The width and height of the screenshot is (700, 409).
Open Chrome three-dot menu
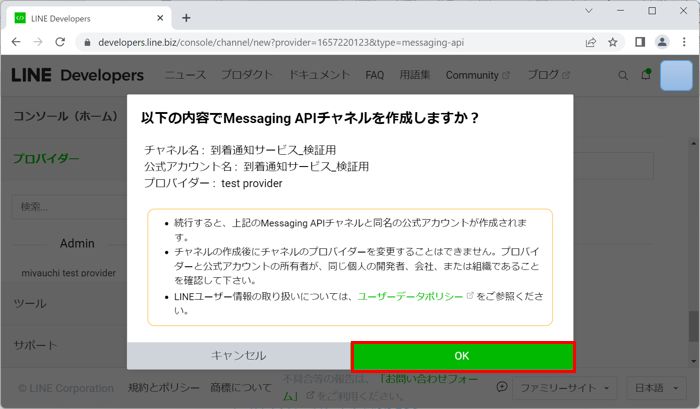(684, 42)
